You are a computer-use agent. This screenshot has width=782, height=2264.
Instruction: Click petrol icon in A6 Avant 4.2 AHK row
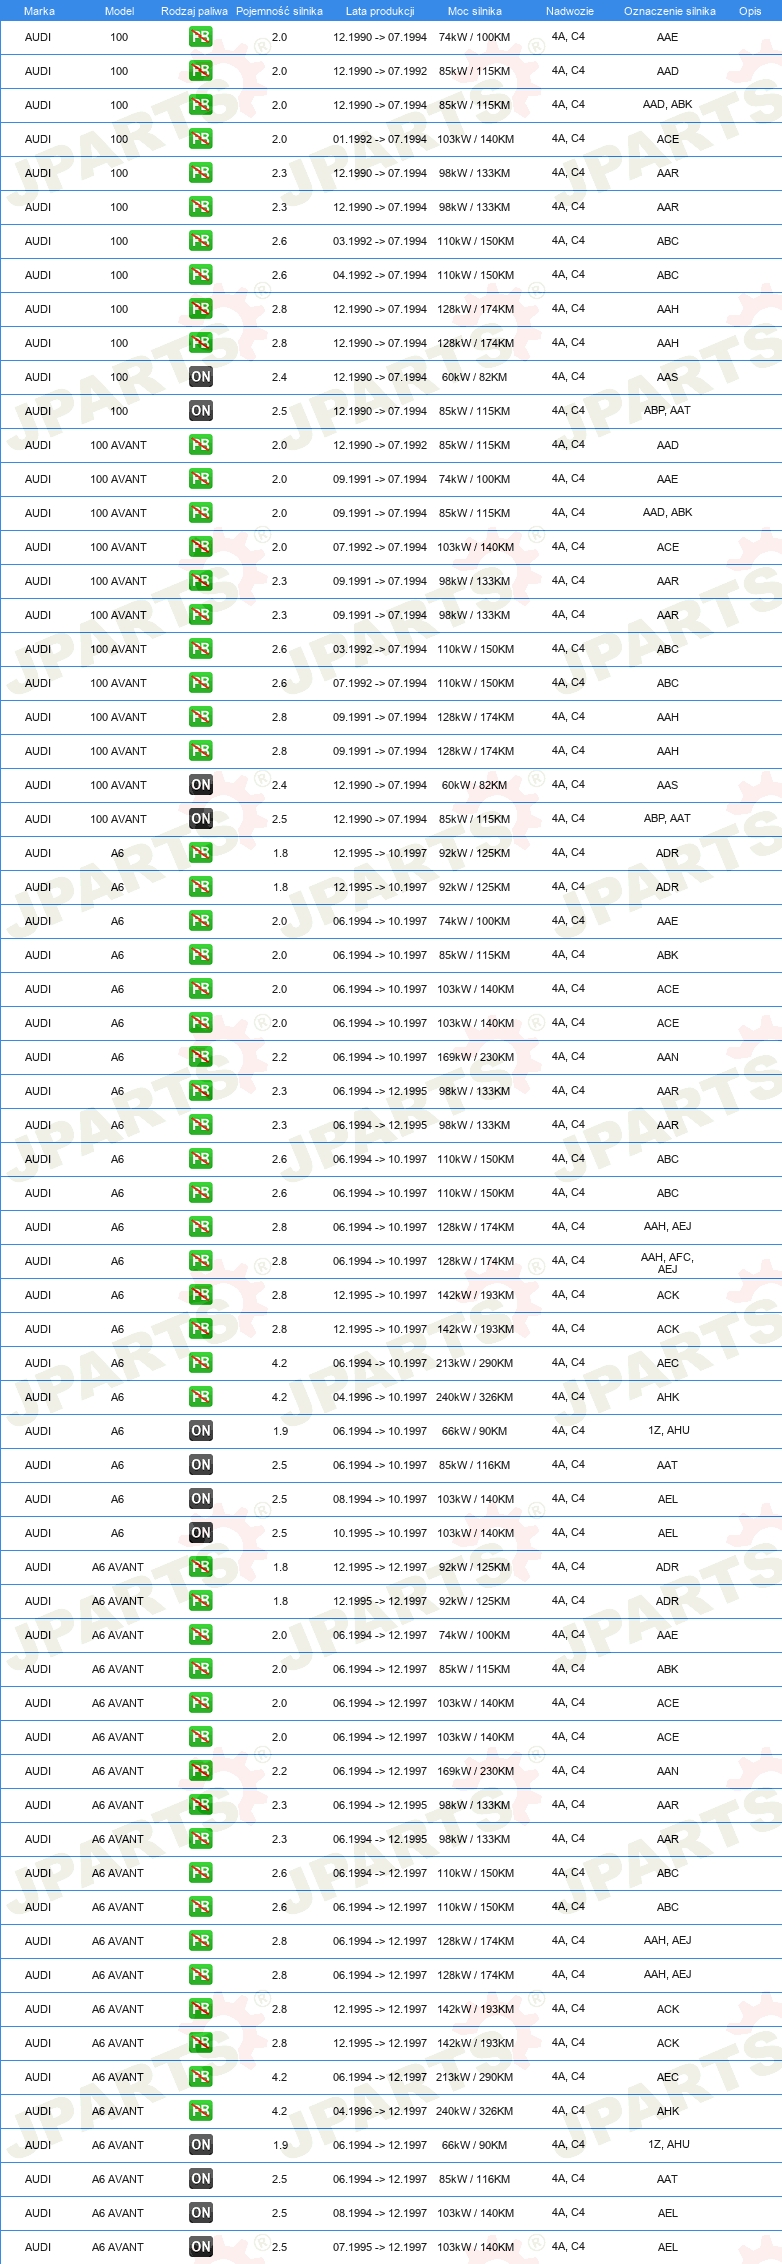click(201, 2111)
